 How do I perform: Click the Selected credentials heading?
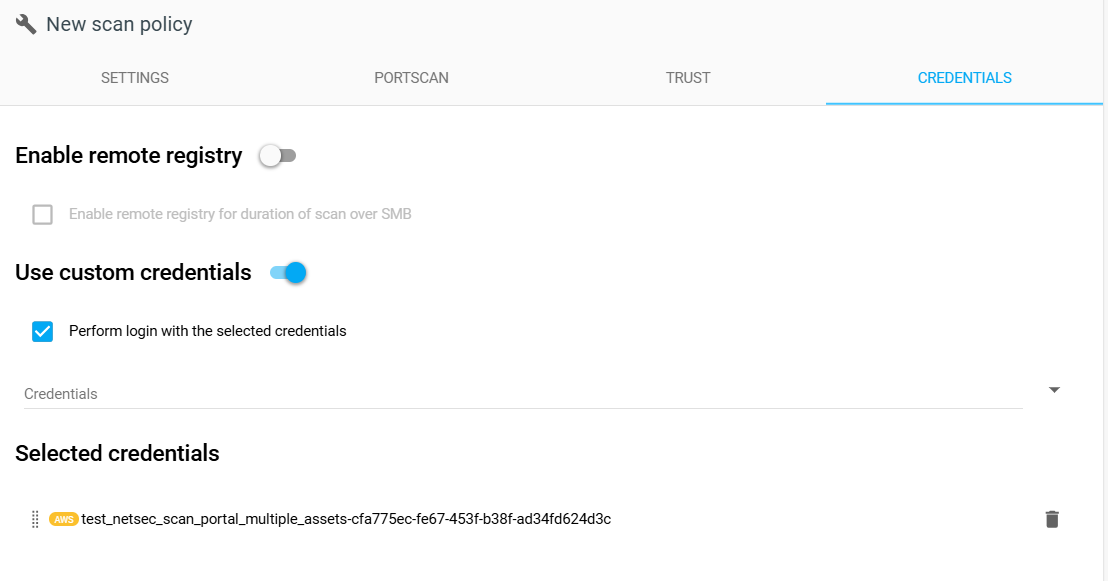click(117, 453)
